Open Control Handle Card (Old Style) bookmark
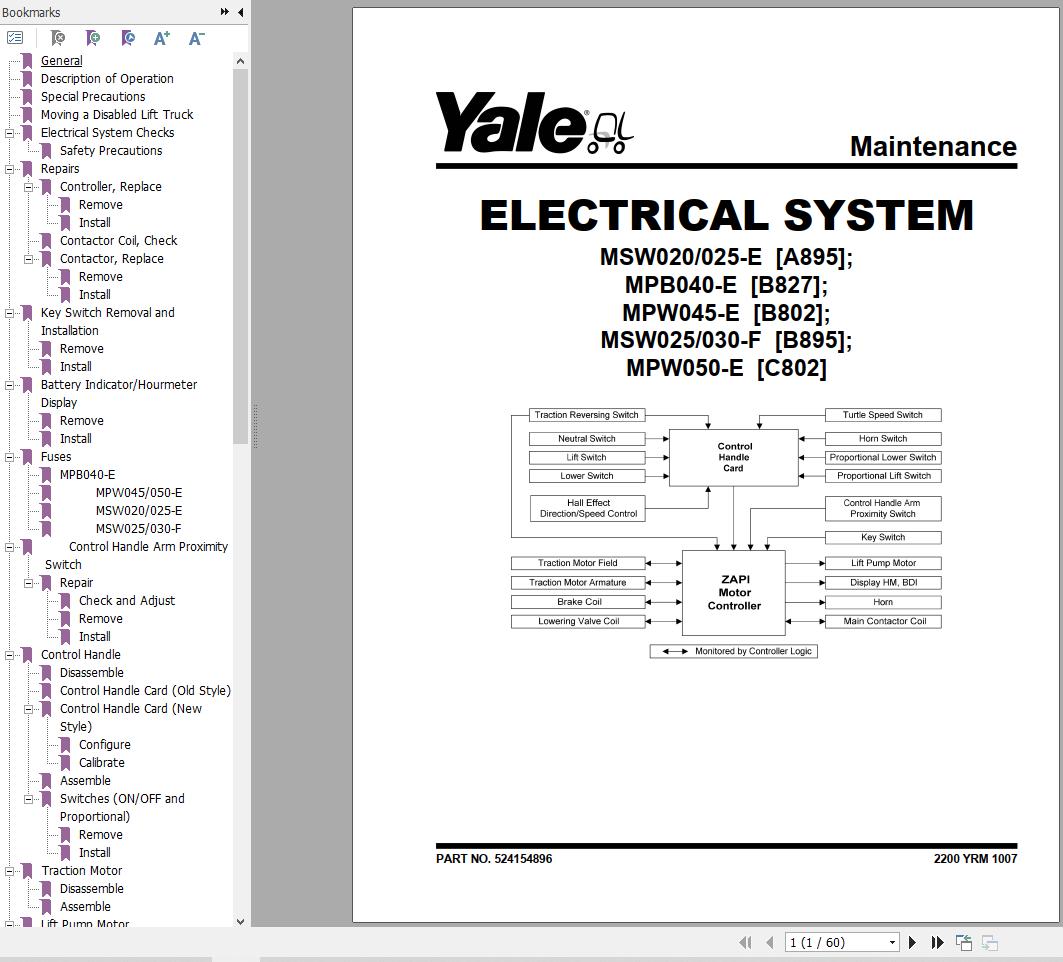 (x=145, y=691)
